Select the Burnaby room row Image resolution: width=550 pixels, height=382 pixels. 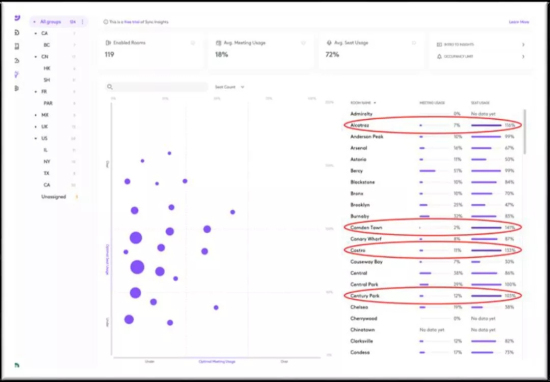click(x=433, y=216)
